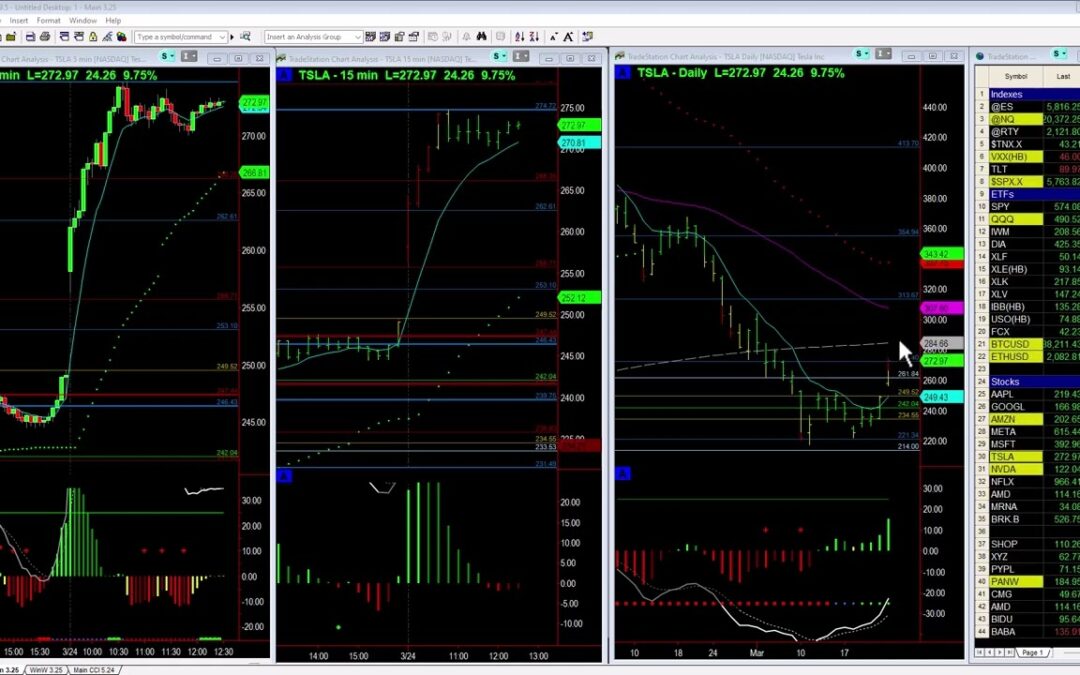The height and width of the screenshot is (675, 1080).
Task: Click the 'Type a symbol/command' input field
Action: pyautogui.click(x=175, y=37)
